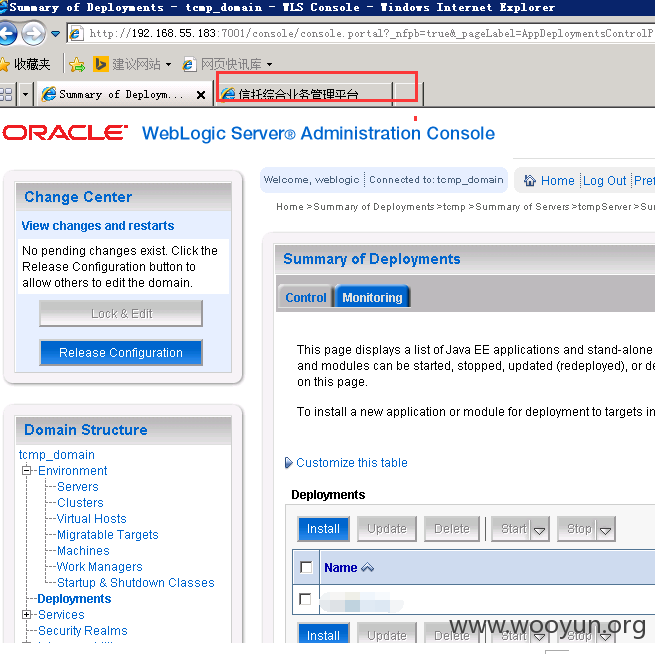This screenshot has height=654, width=655.
Task: Open the top Start dropdown arrow
Action: [x=540, y=530]
